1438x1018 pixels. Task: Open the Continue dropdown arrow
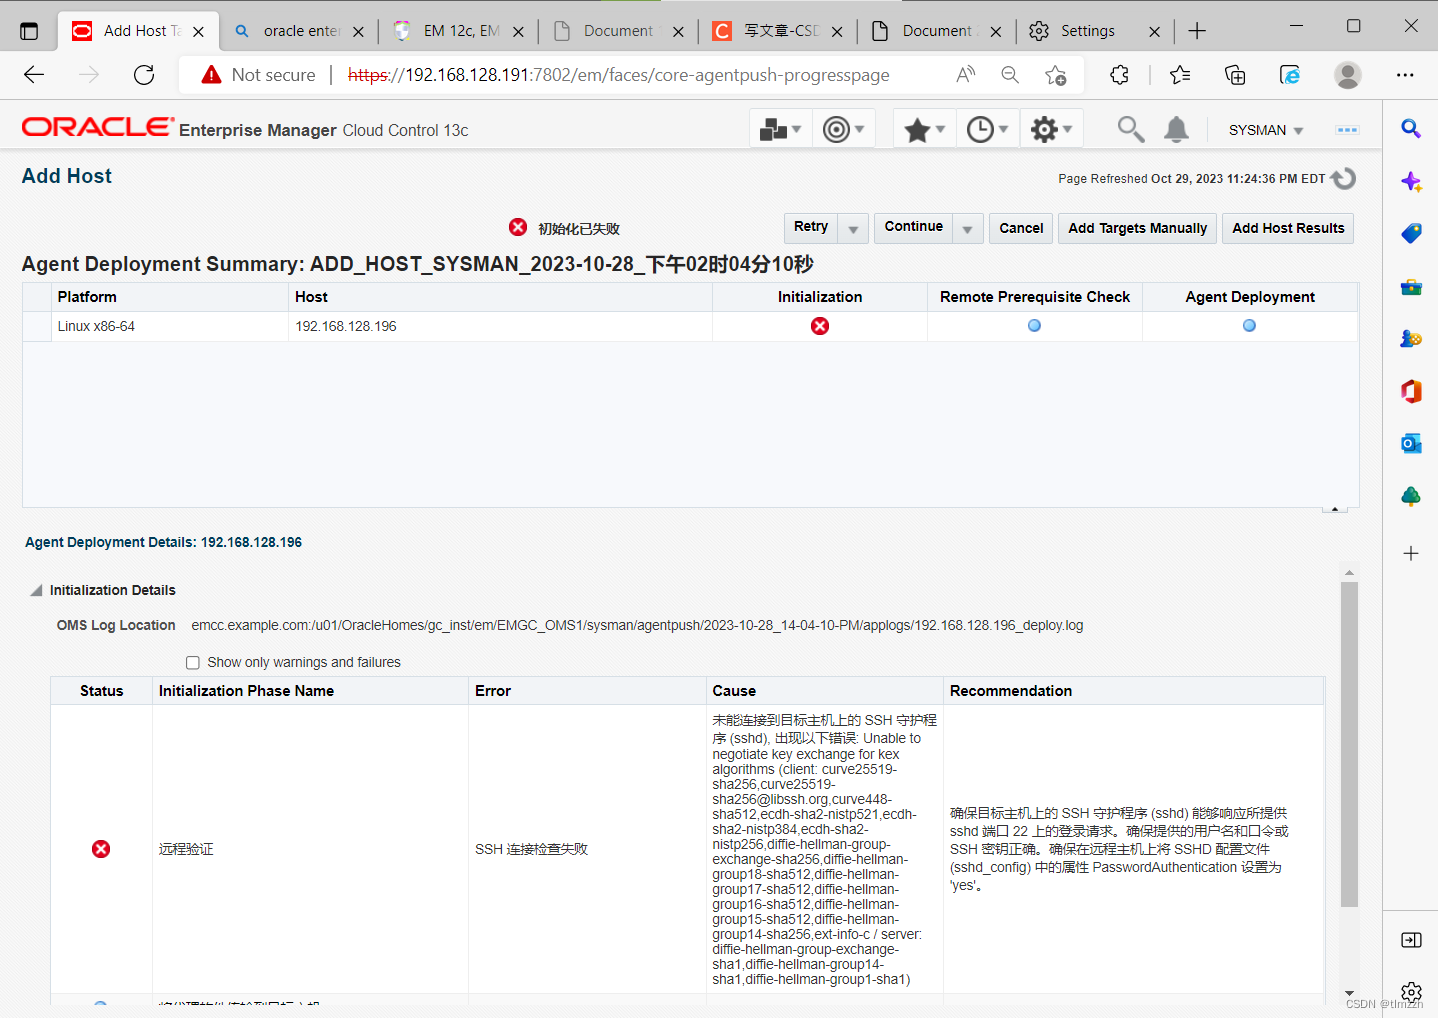point(967,228)
